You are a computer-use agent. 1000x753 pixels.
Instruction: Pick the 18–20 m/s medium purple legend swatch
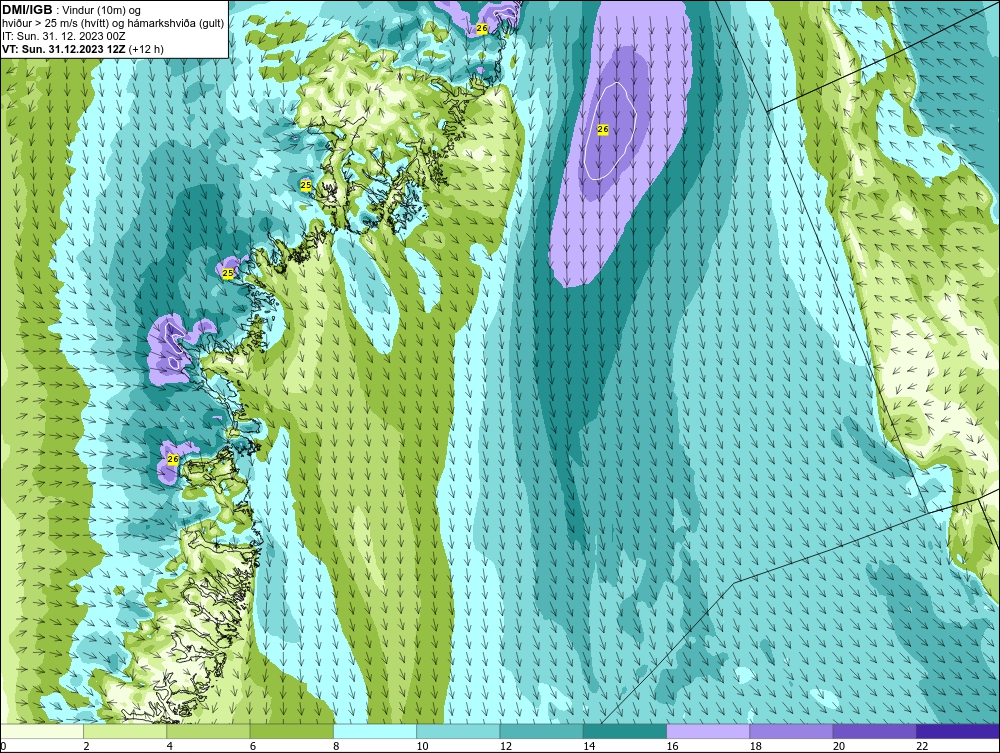pyautogui.click(x=791, y=731)
